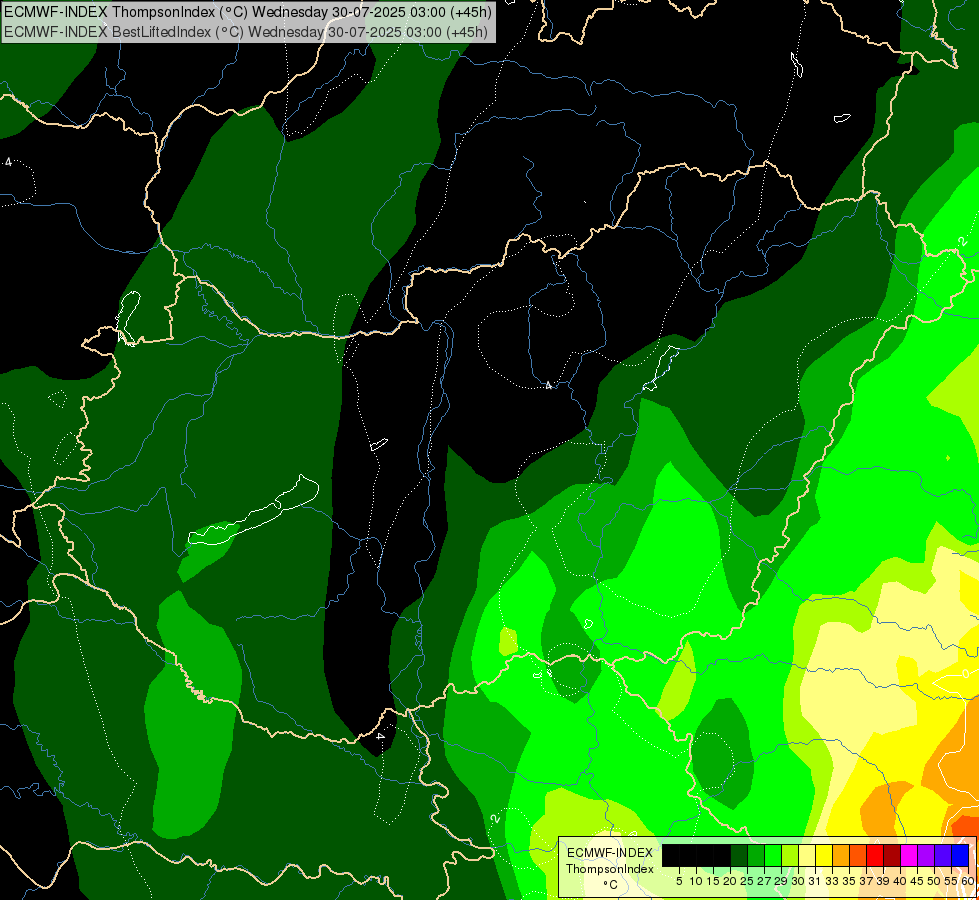Click the legend tick value 45
The height and width of the screenshot is (900, 979).
pos(917,881)
